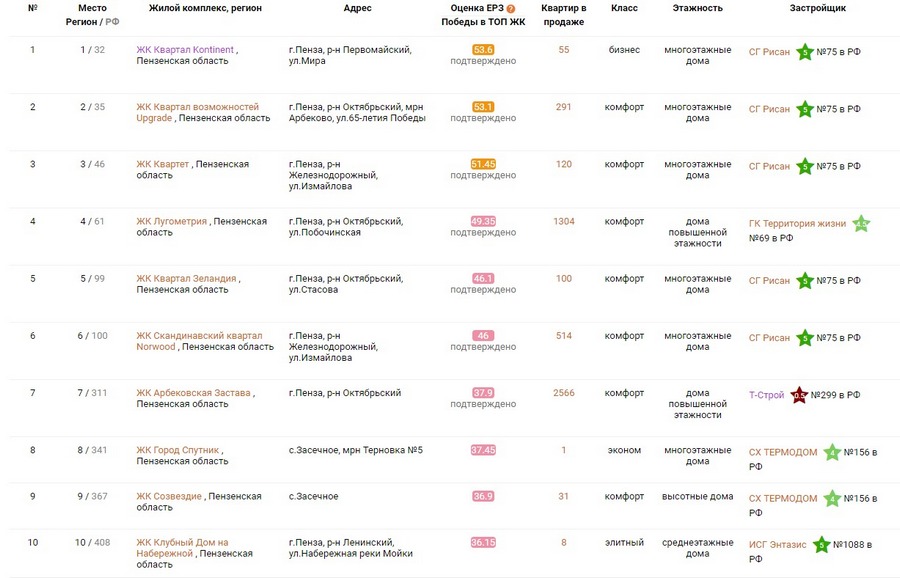Click the Застройщик column header
This screenshot has width=900, height=578.
coord(817,8)
